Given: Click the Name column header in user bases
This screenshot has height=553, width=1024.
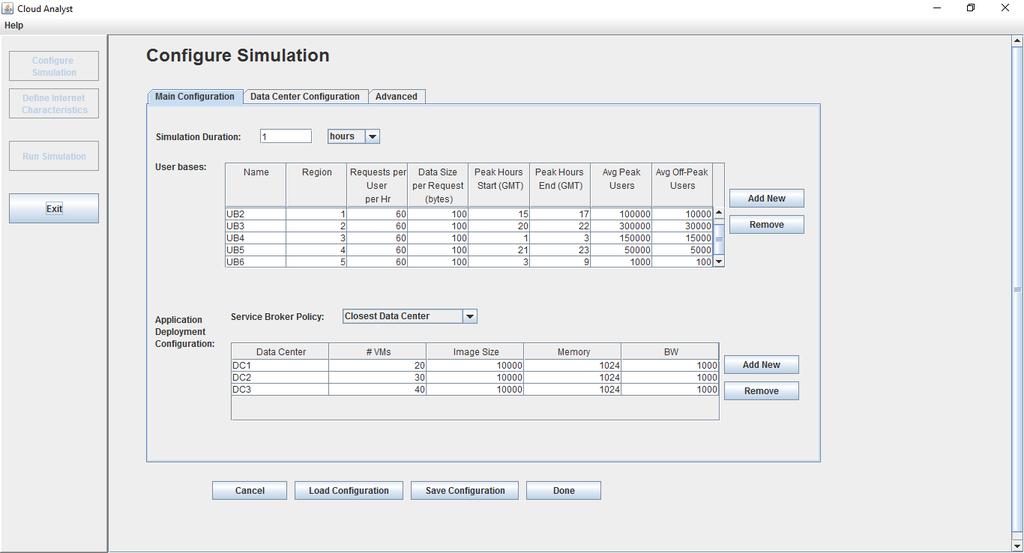Looking at the screenshot, I should pos(255,185).
